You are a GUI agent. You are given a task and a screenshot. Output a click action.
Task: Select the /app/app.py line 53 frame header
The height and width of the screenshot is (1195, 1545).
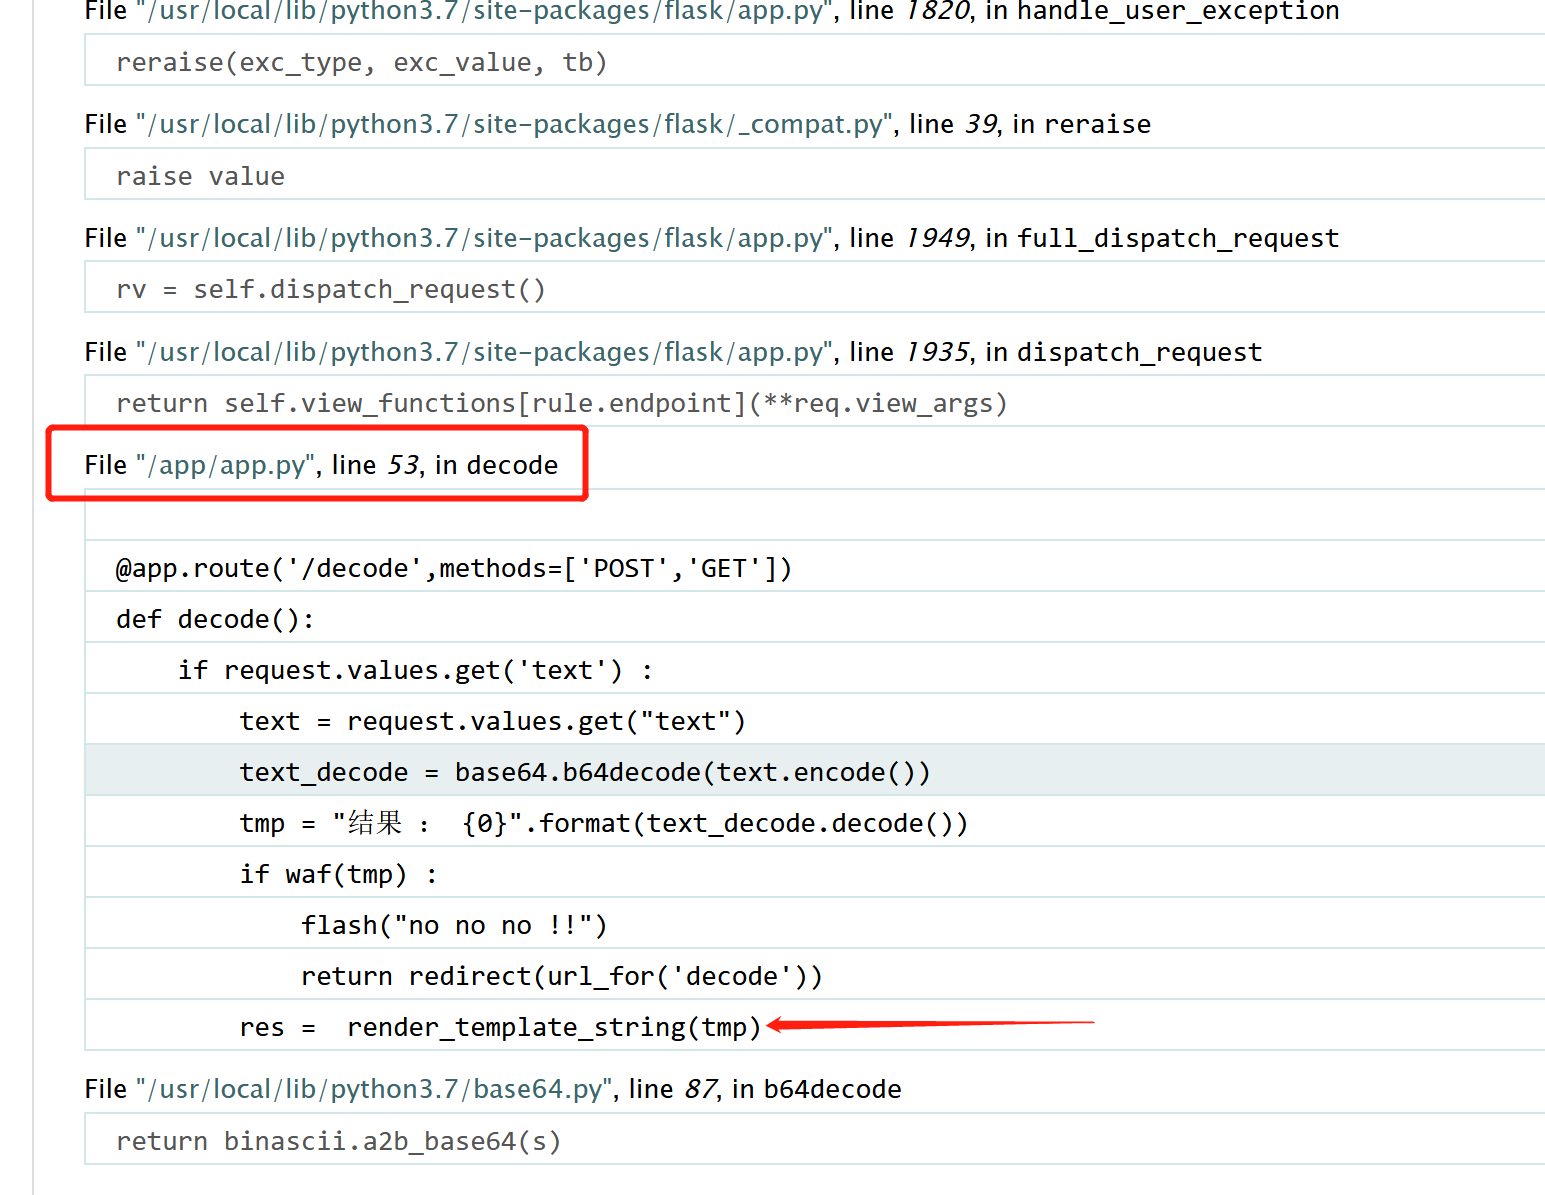tap(321, 465)
